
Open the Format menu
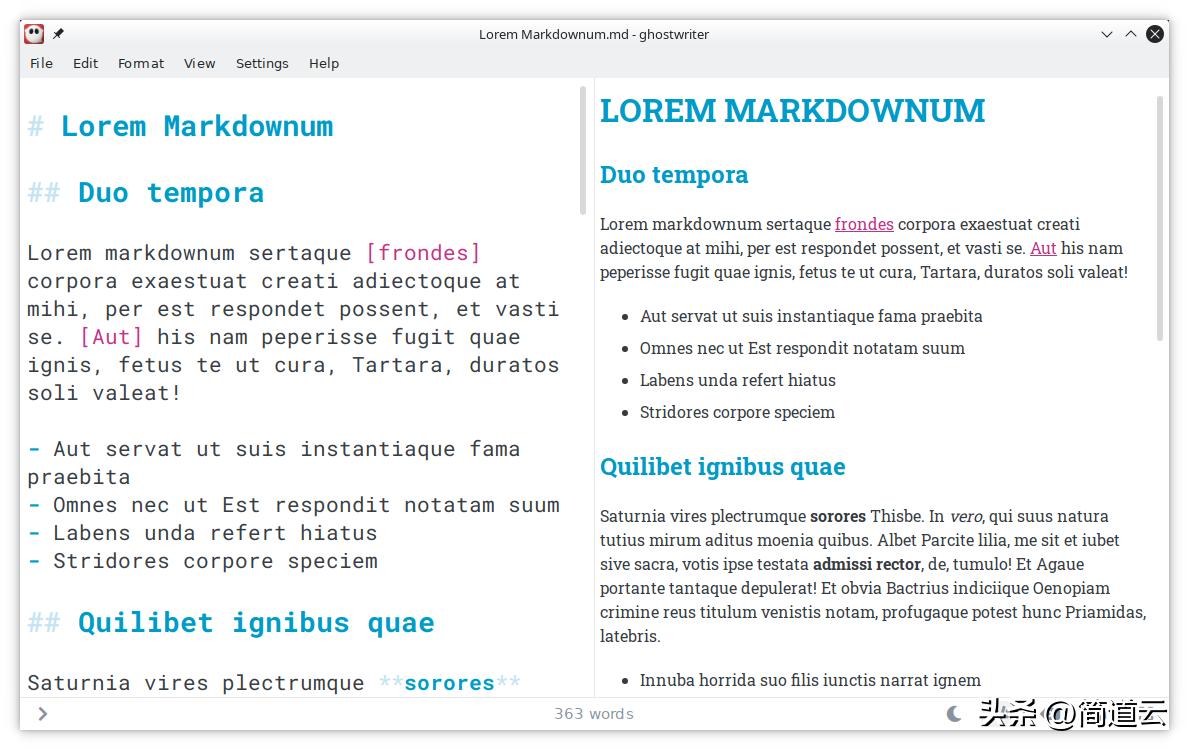pyautogui.click(x=140, y=63)
